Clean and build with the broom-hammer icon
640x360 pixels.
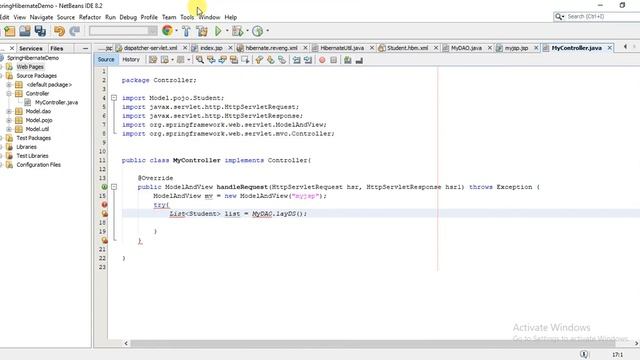coord(202,31)
